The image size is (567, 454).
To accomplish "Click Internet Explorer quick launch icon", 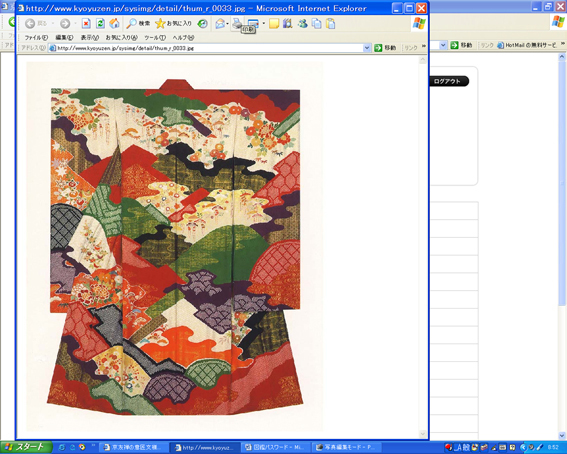I will 72,447.
